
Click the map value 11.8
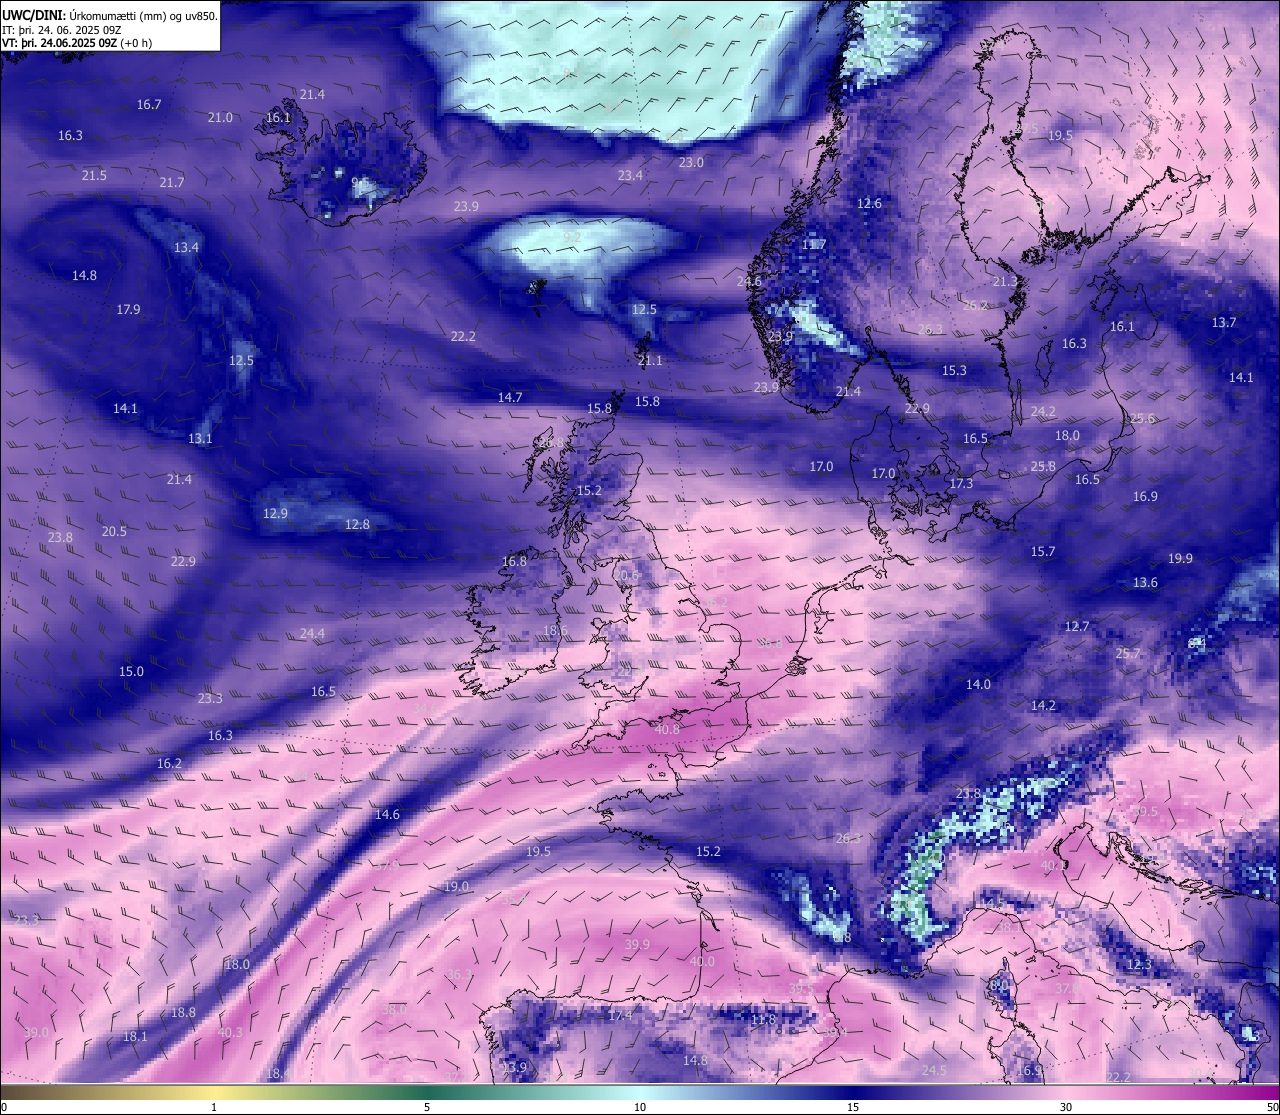(763, 1020)
